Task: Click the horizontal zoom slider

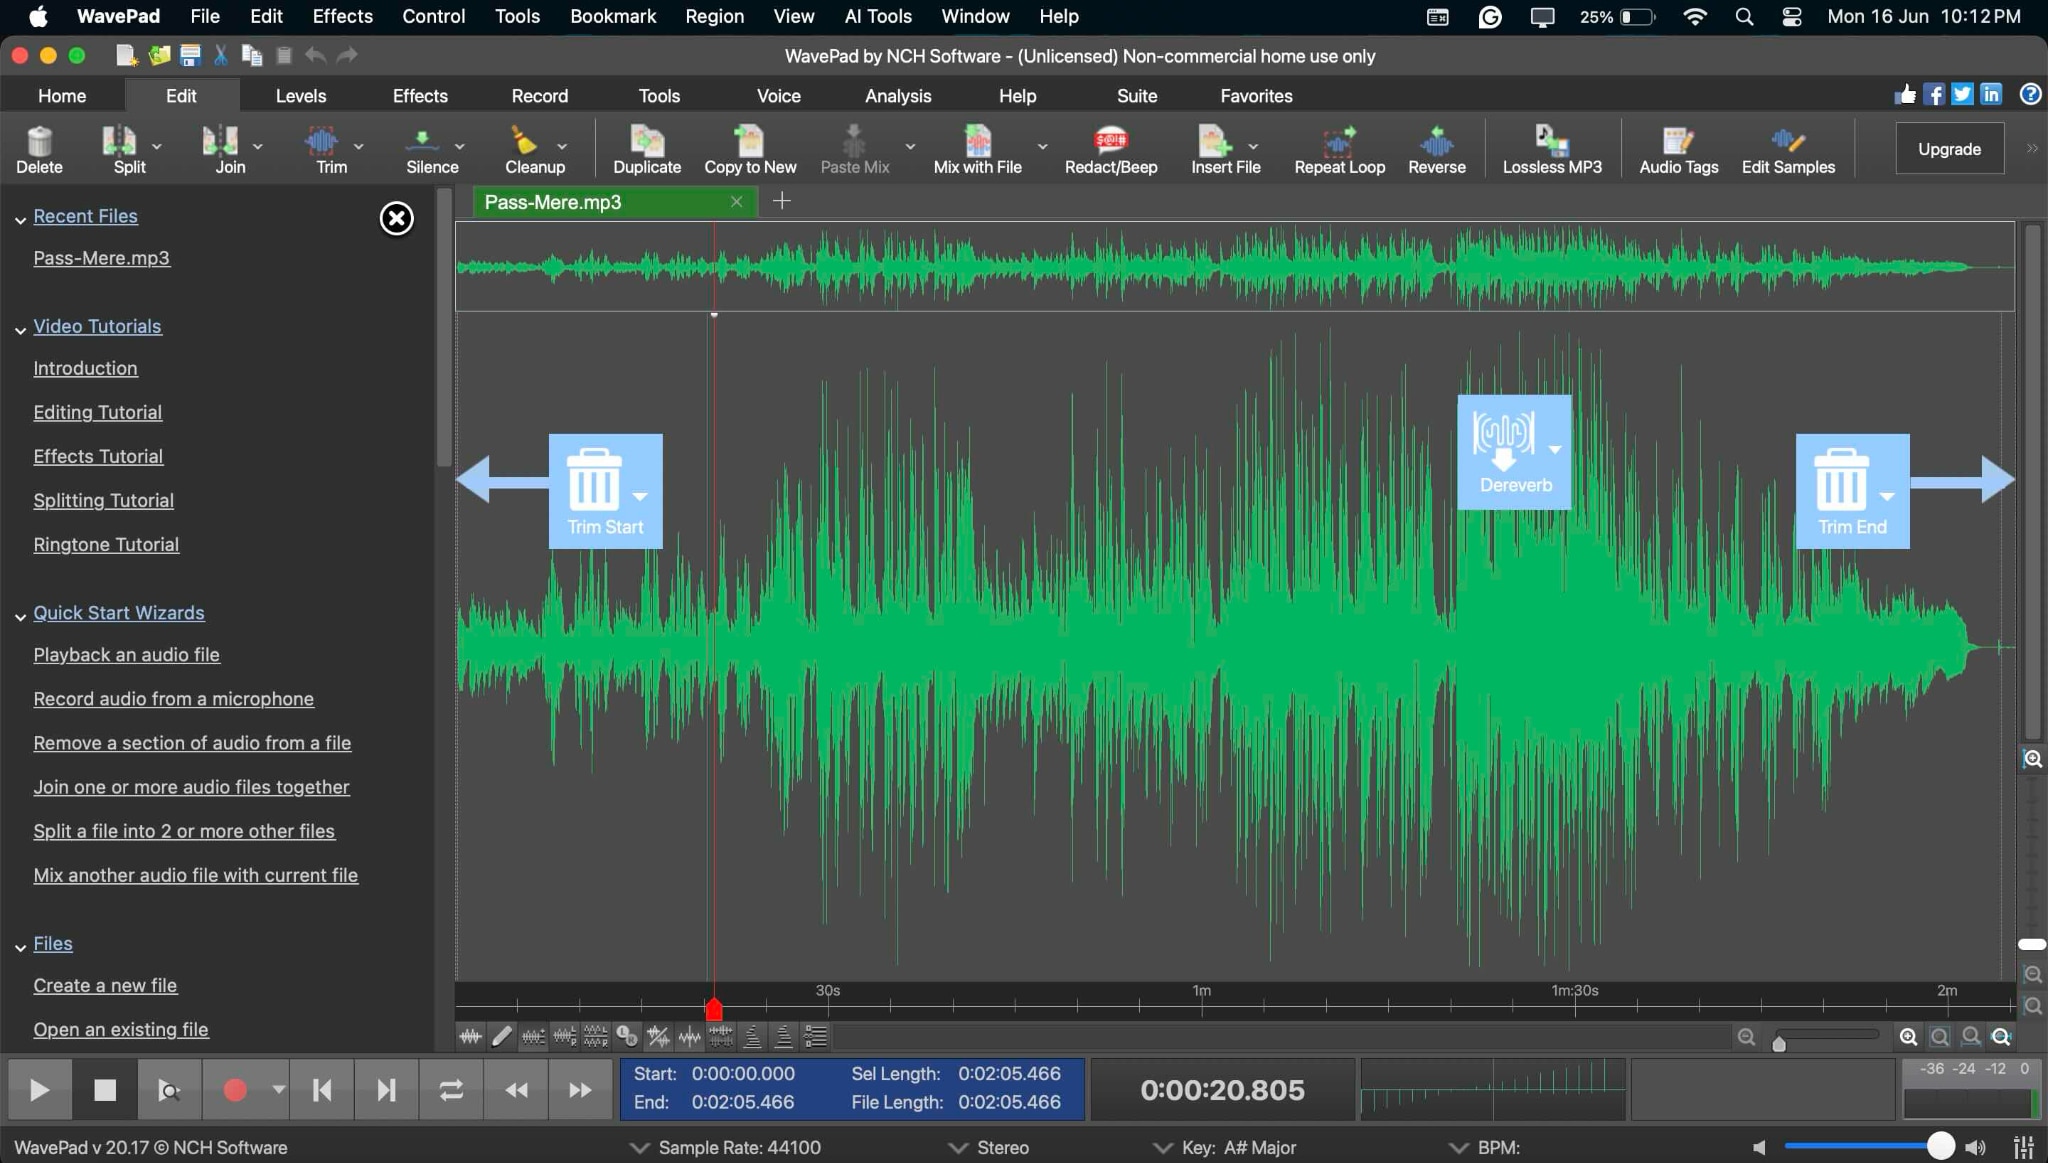Action: click(x=1826, y=1038)
